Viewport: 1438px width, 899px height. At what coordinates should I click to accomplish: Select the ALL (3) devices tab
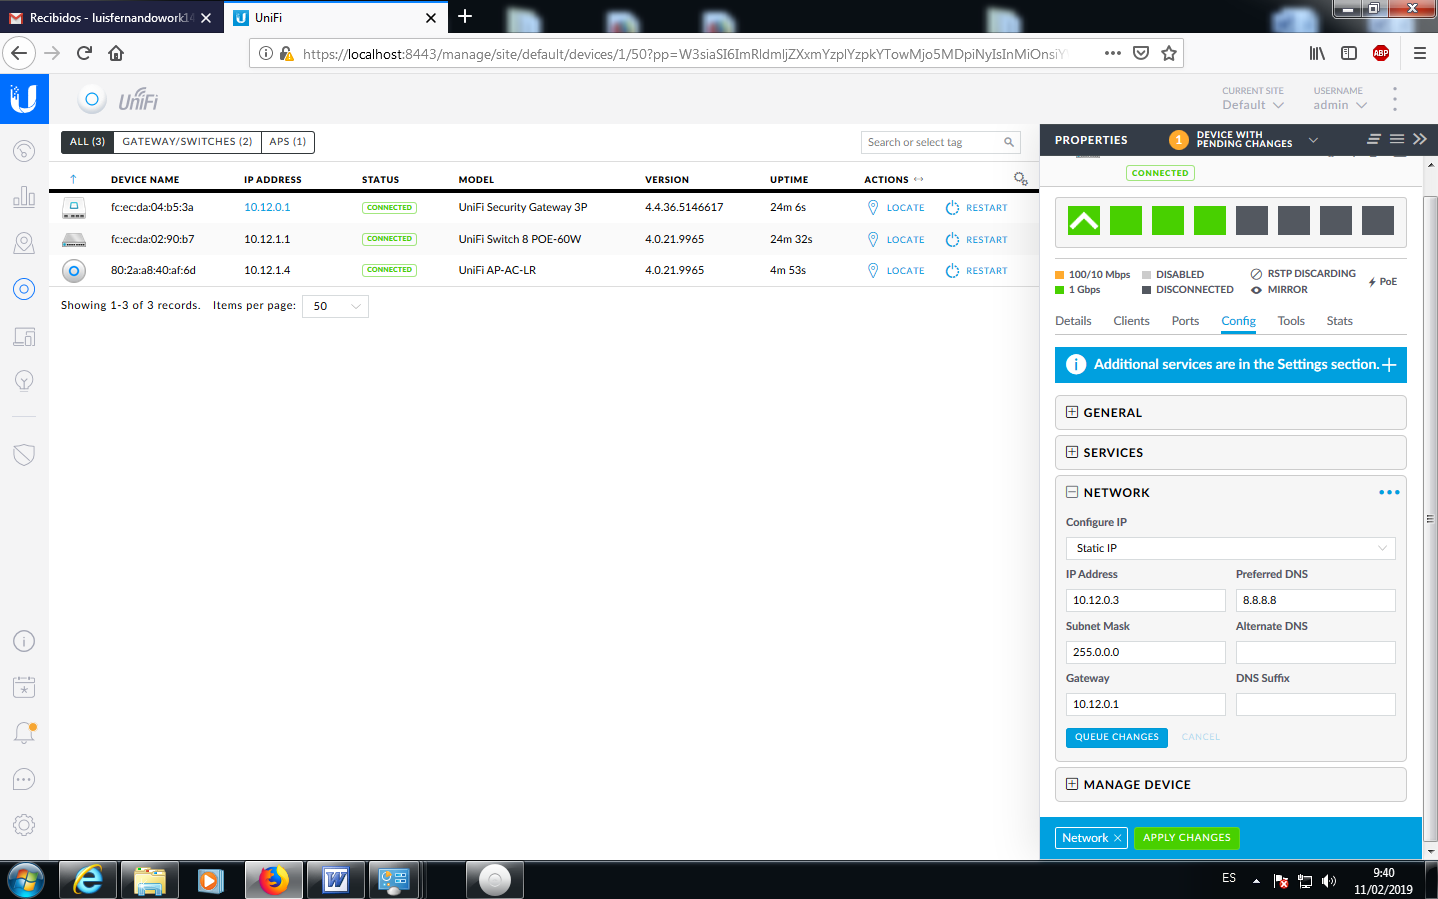pos(87,142)
